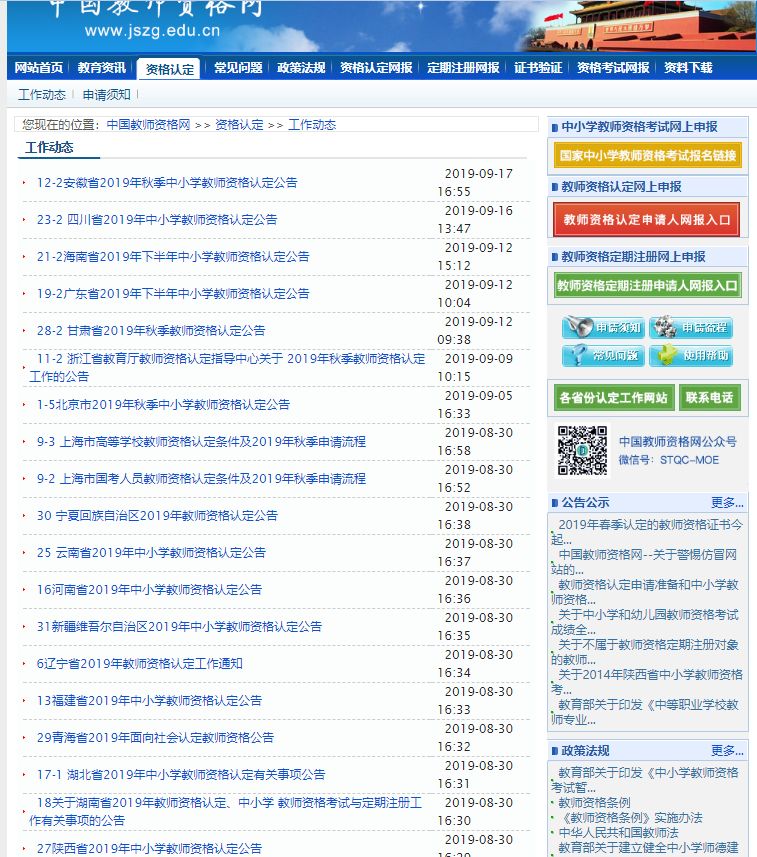Open 27陕西省 announcement link
The width and height of the screenshot is (757, 857).
tap(149, 849)
